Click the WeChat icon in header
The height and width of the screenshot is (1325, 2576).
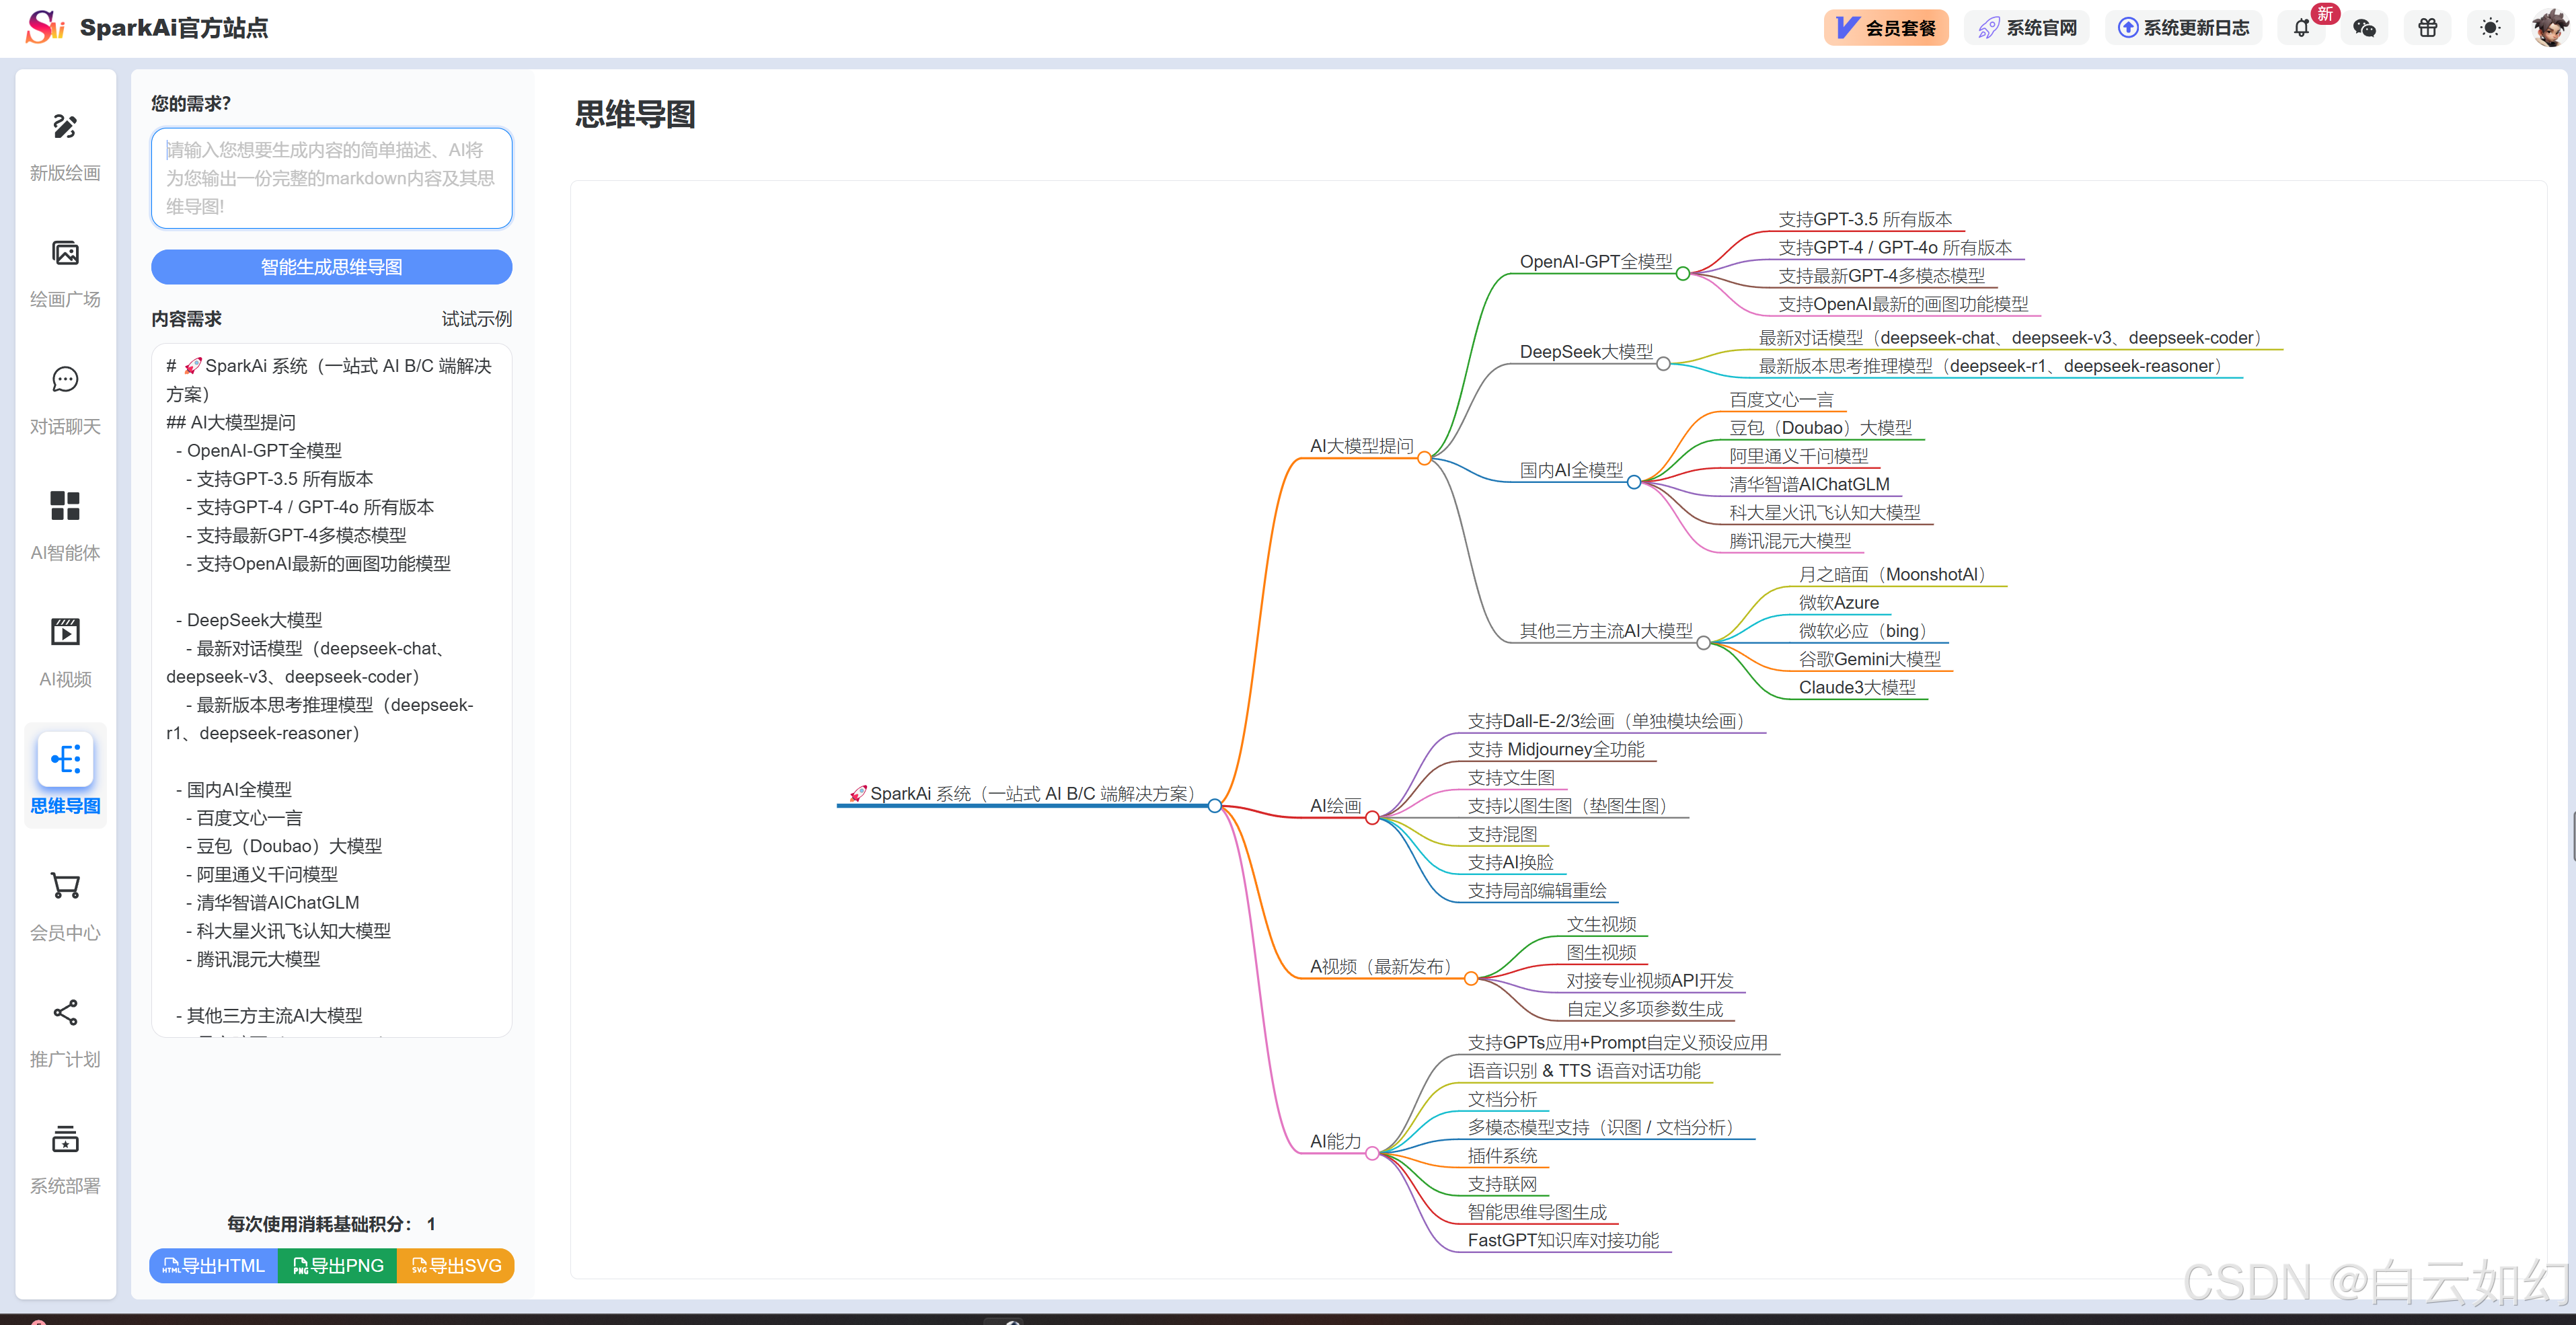pos(2364,28)
